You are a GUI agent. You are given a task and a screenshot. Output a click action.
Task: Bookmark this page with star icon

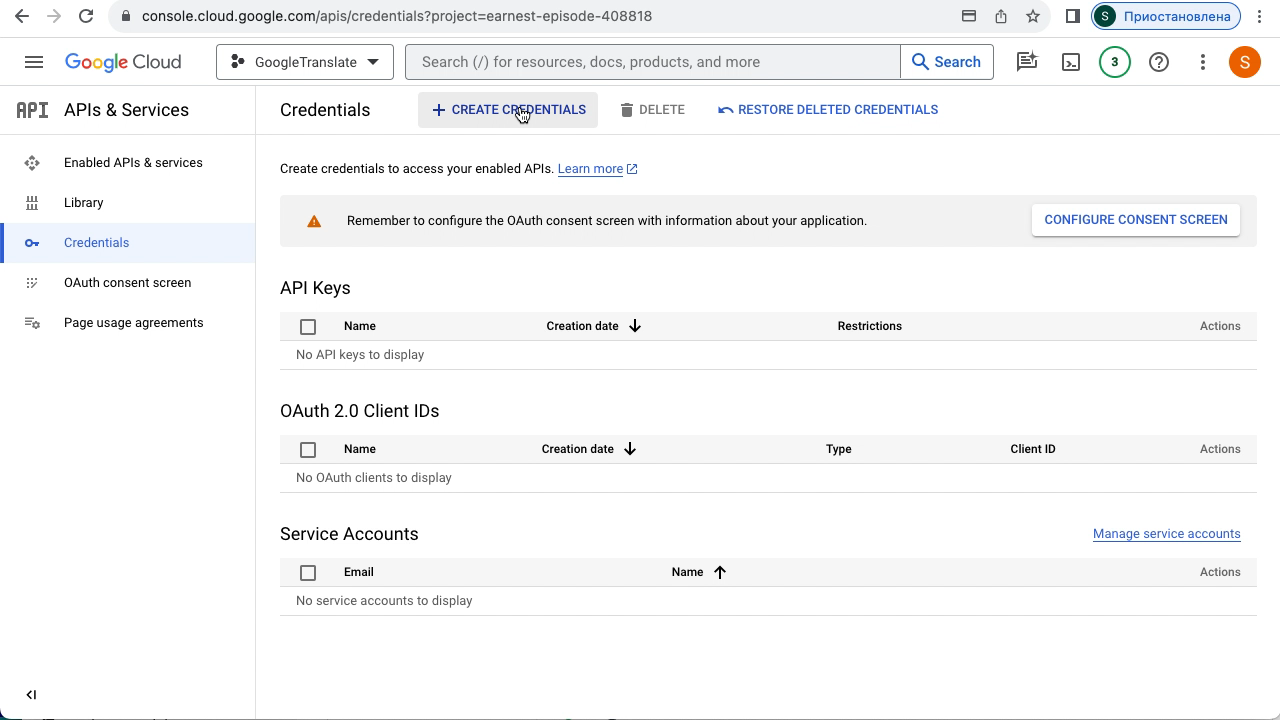pos(1033,16)
